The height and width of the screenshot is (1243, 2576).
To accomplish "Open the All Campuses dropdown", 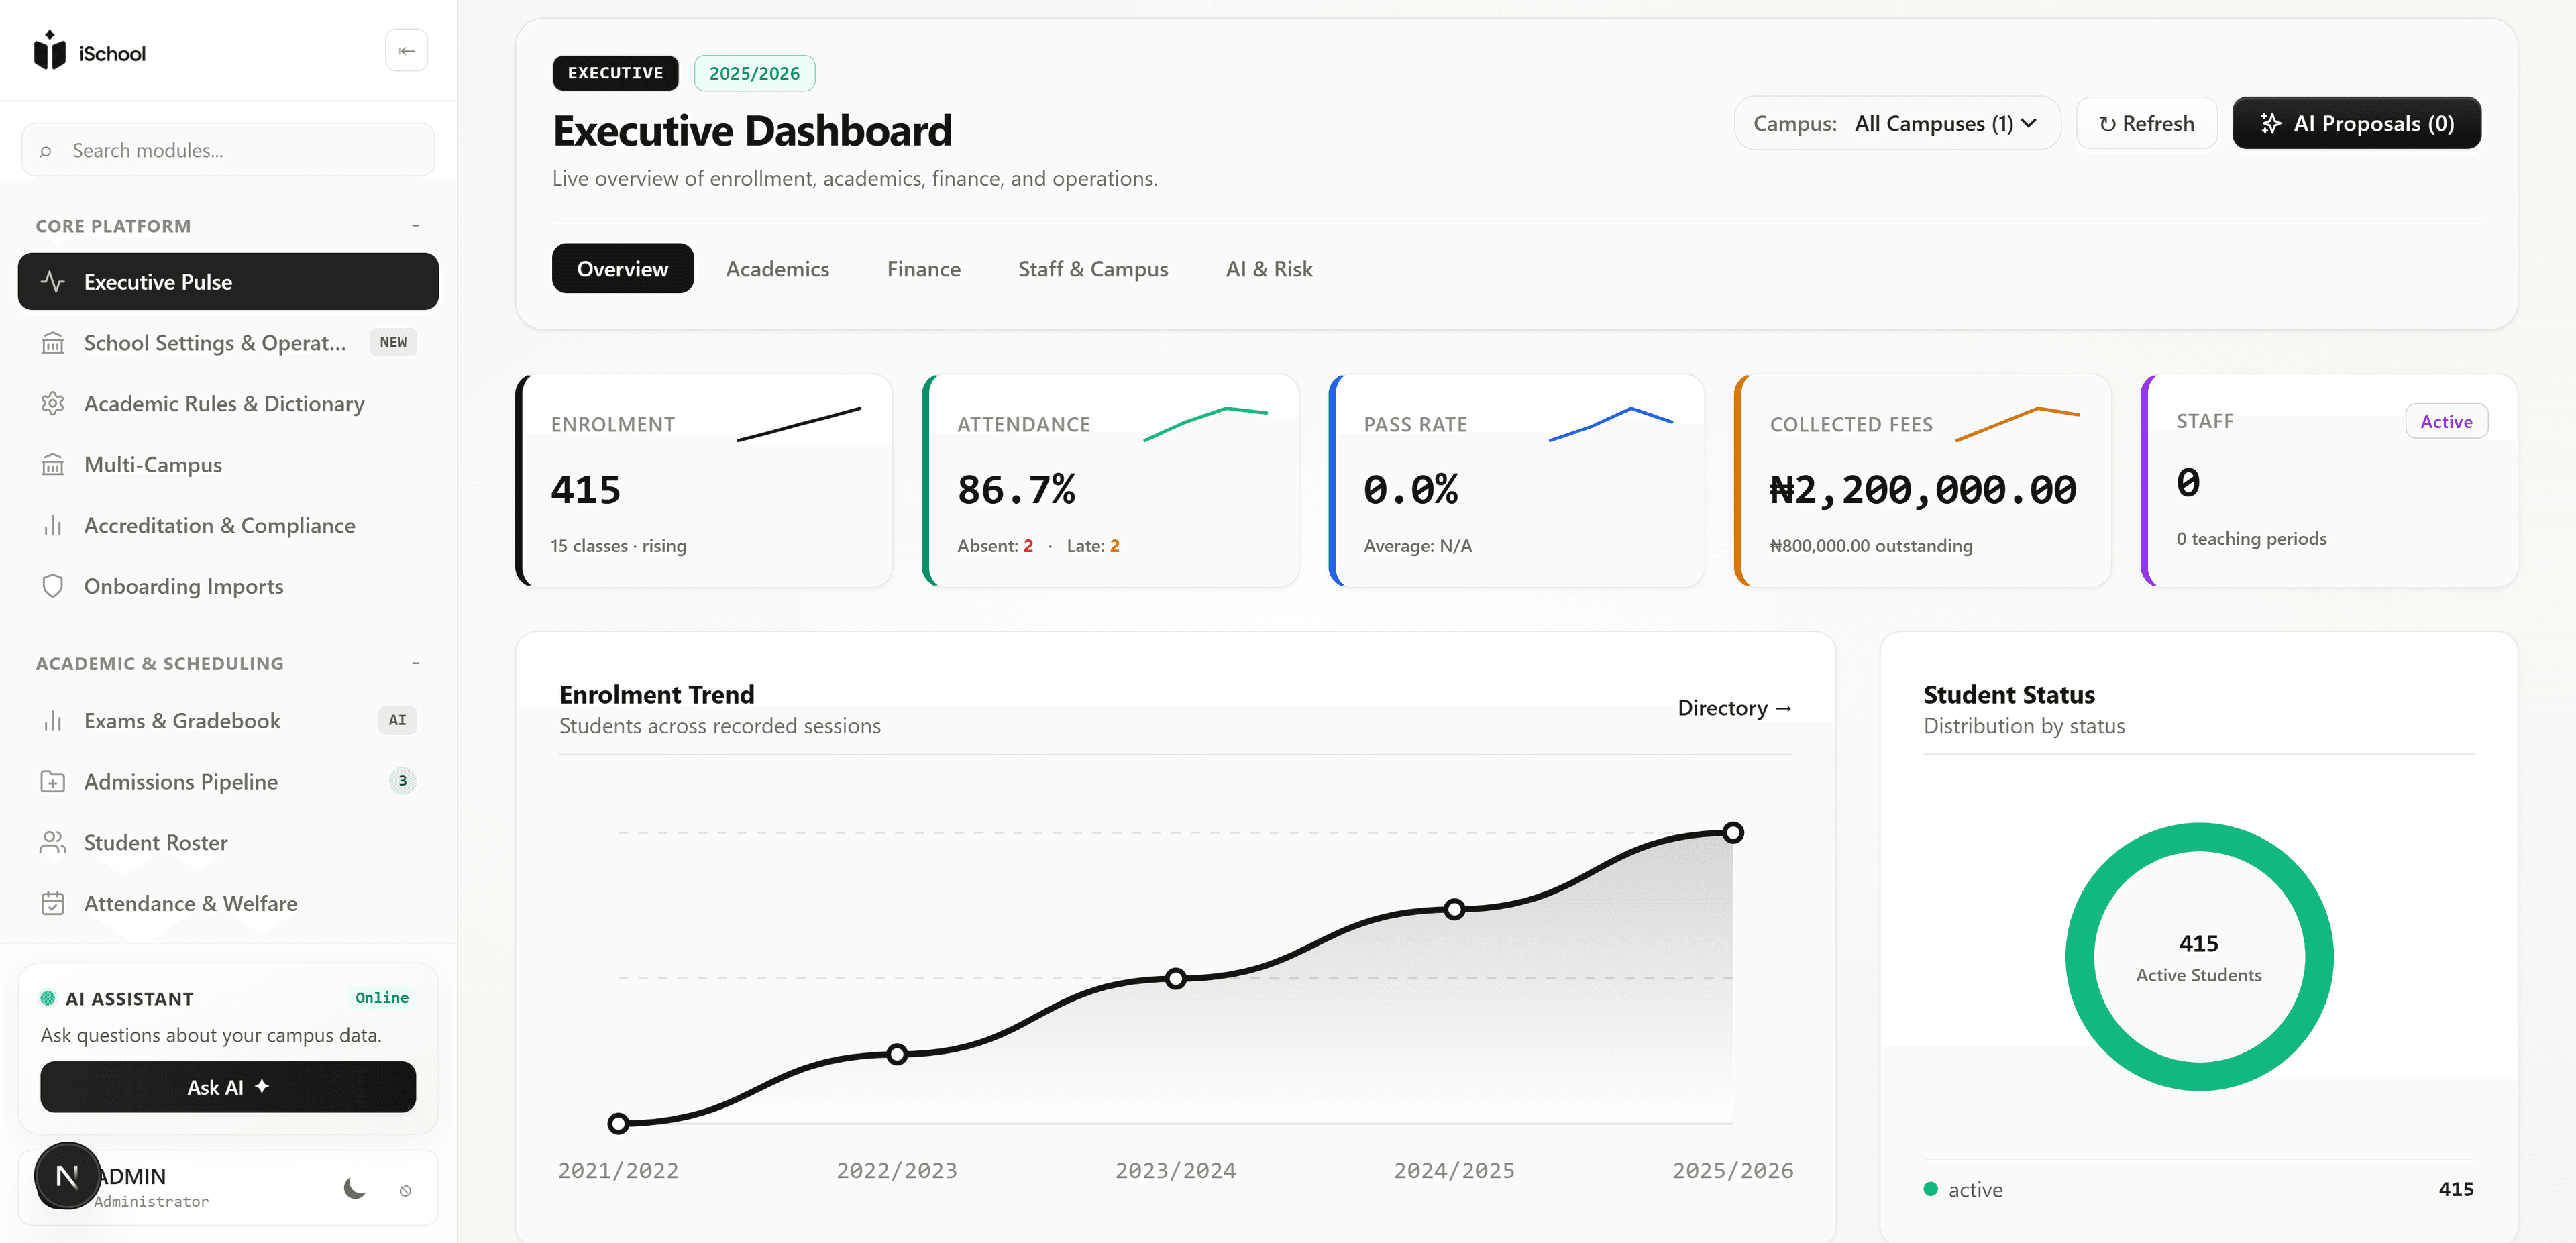I will [x=1897, y=123].
